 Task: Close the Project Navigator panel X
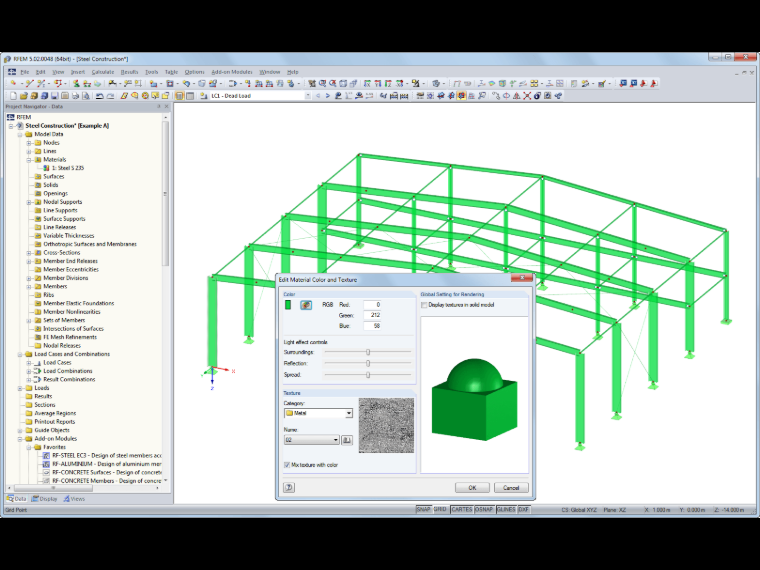(x=166, y=107)
